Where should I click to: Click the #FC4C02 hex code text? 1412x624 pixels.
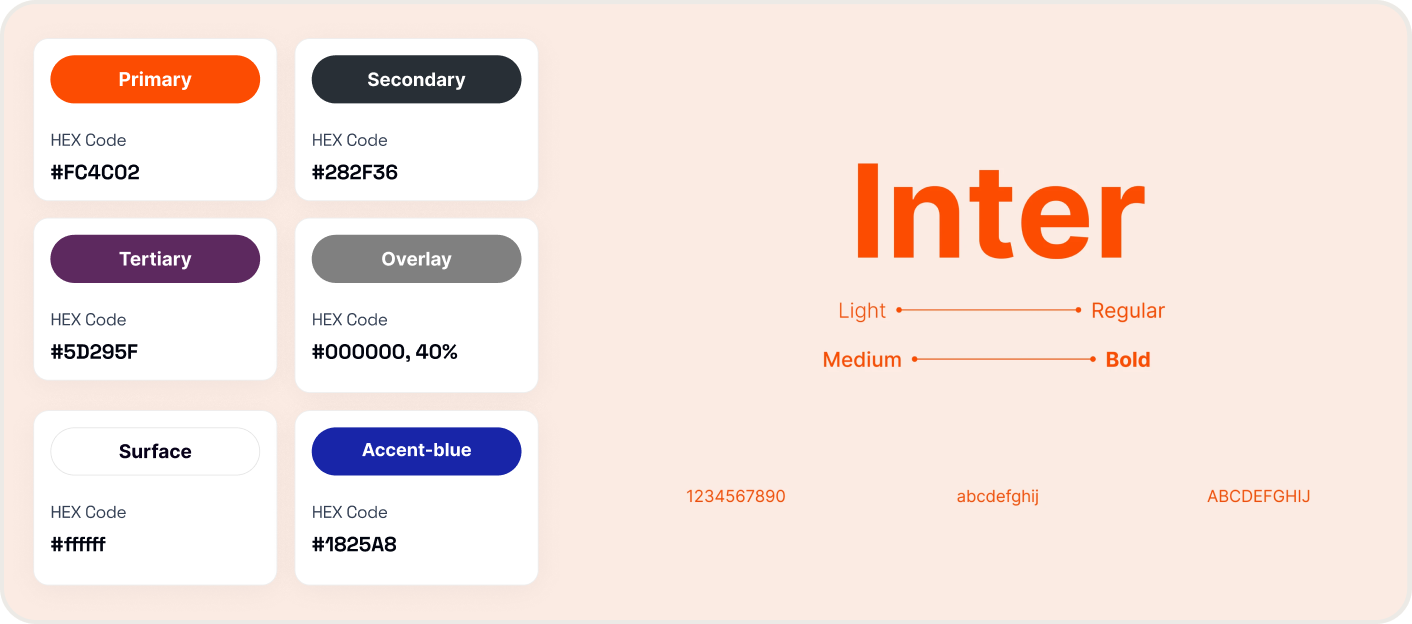95,172
